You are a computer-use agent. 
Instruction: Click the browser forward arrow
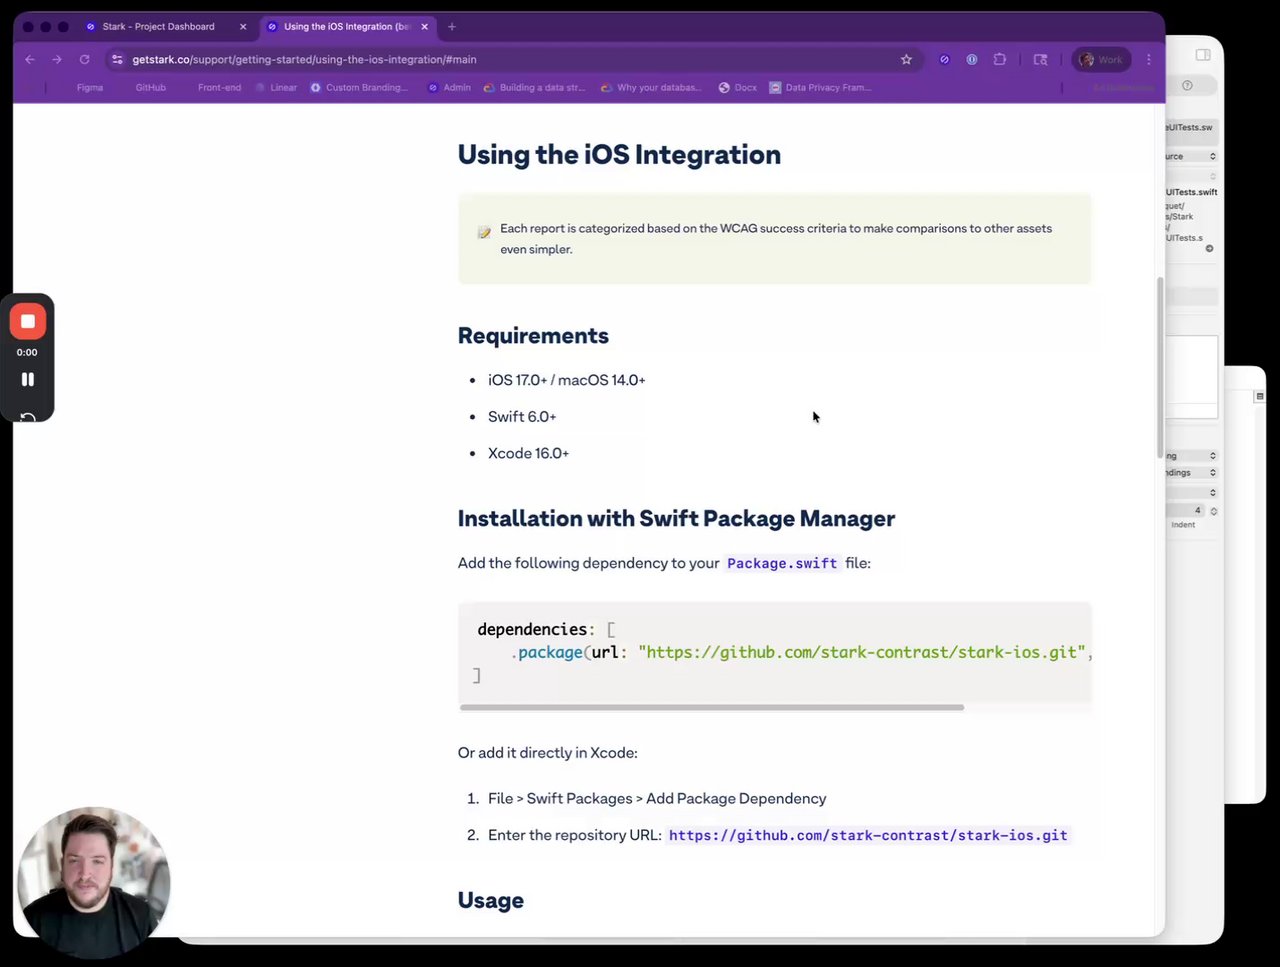click(57, 60)
